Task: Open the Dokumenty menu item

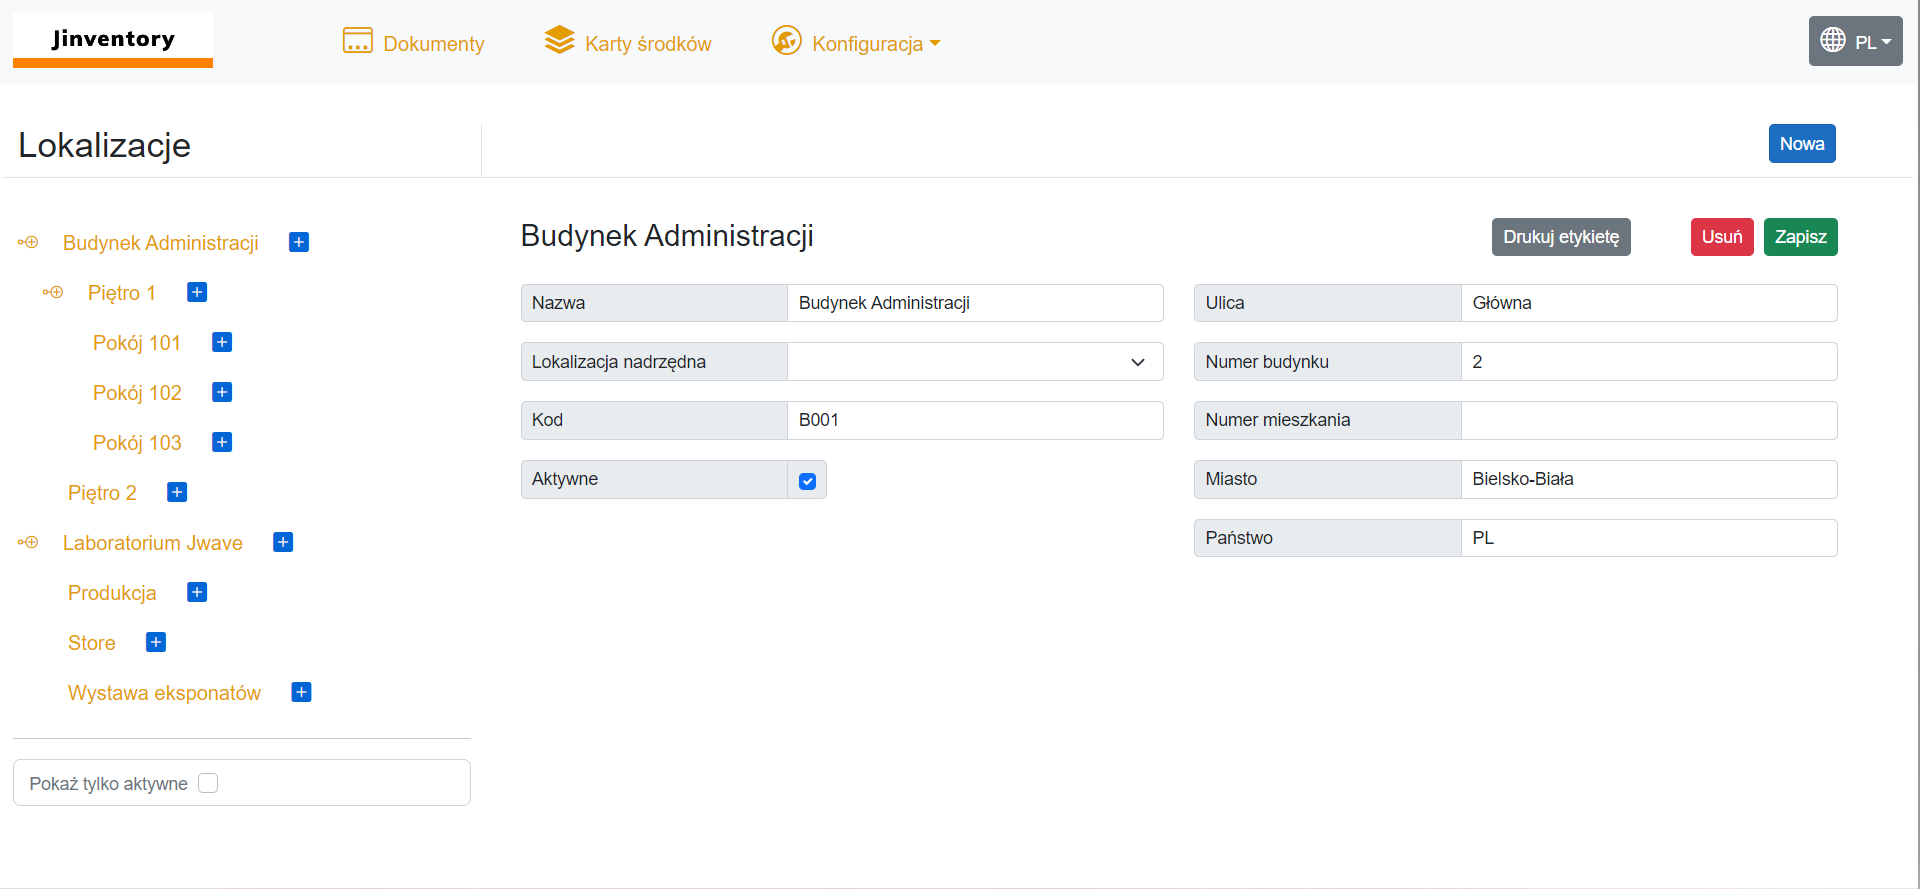Action: click(x=413, y=43)
